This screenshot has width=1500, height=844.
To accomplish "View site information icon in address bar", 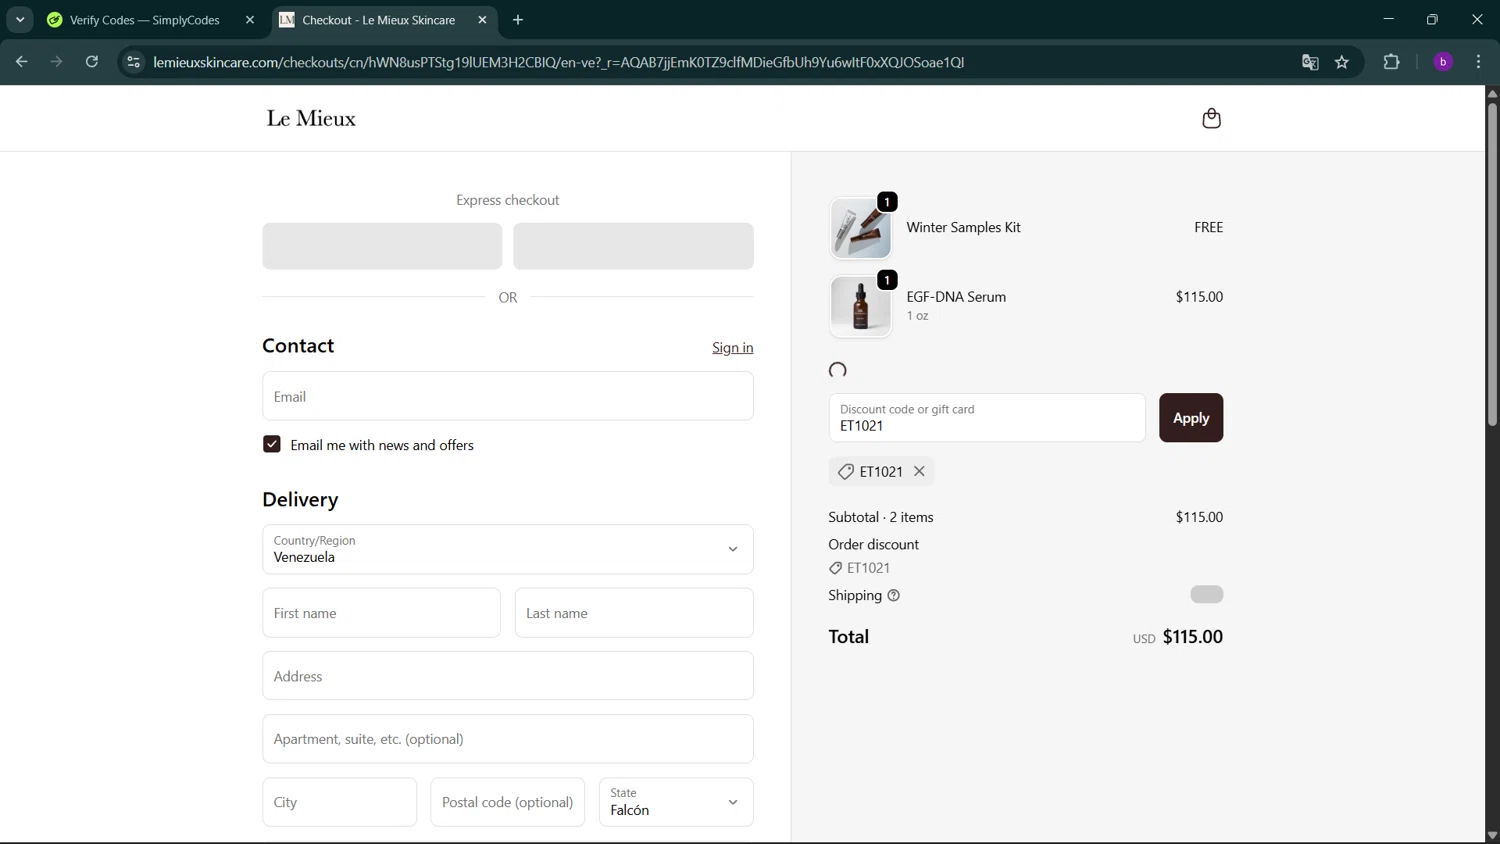I will 133,62.
